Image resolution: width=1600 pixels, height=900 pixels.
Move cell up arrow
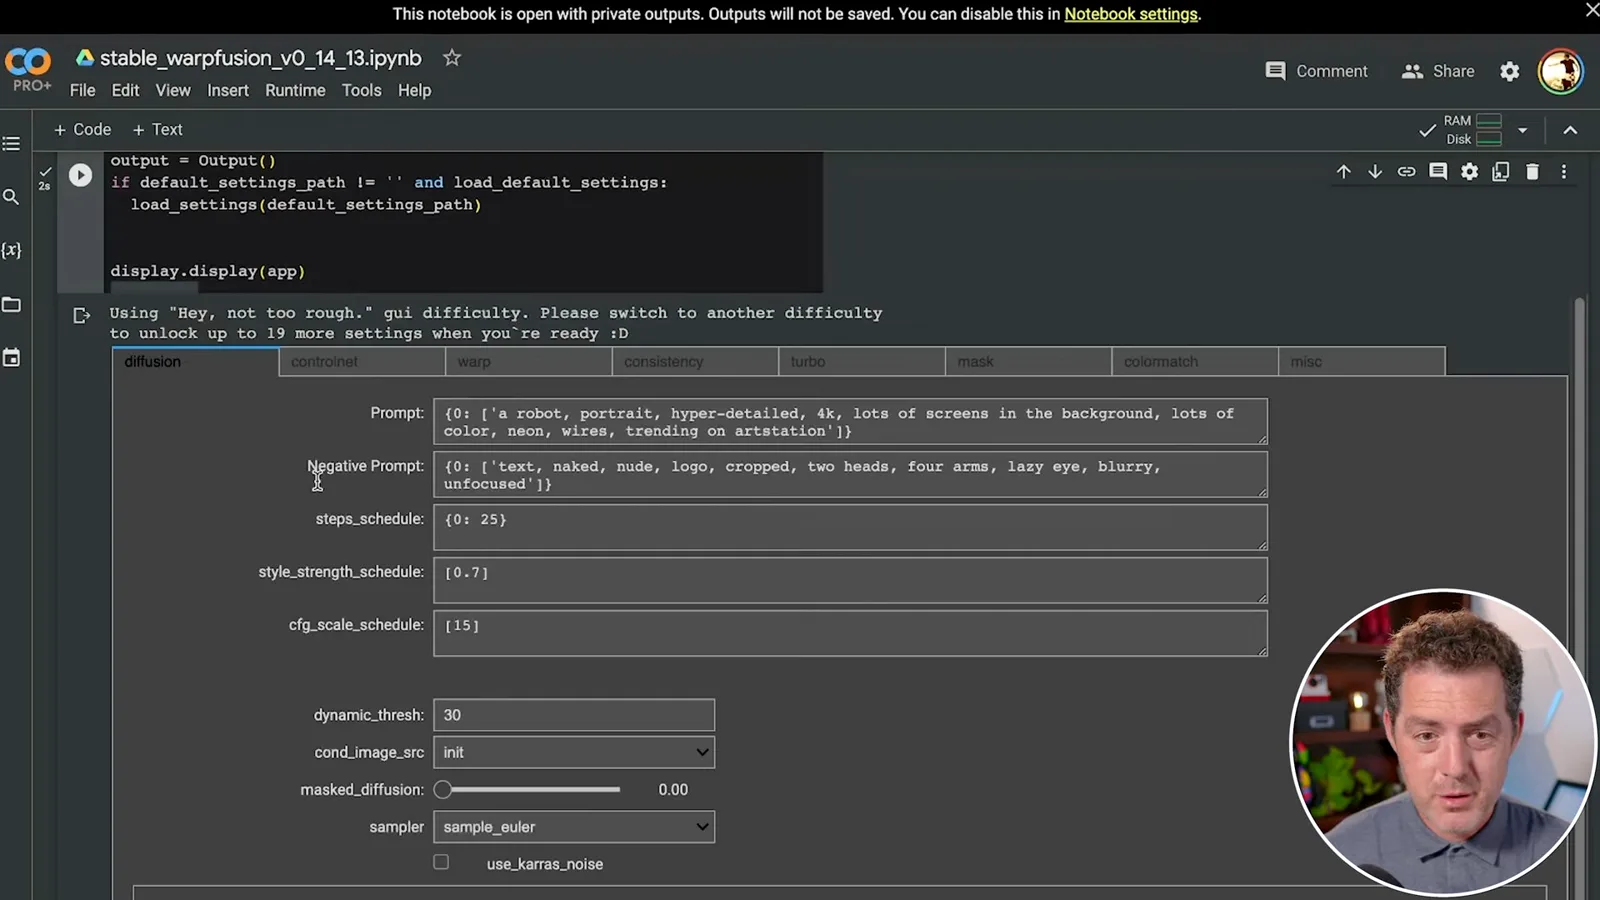(1344, 172)
